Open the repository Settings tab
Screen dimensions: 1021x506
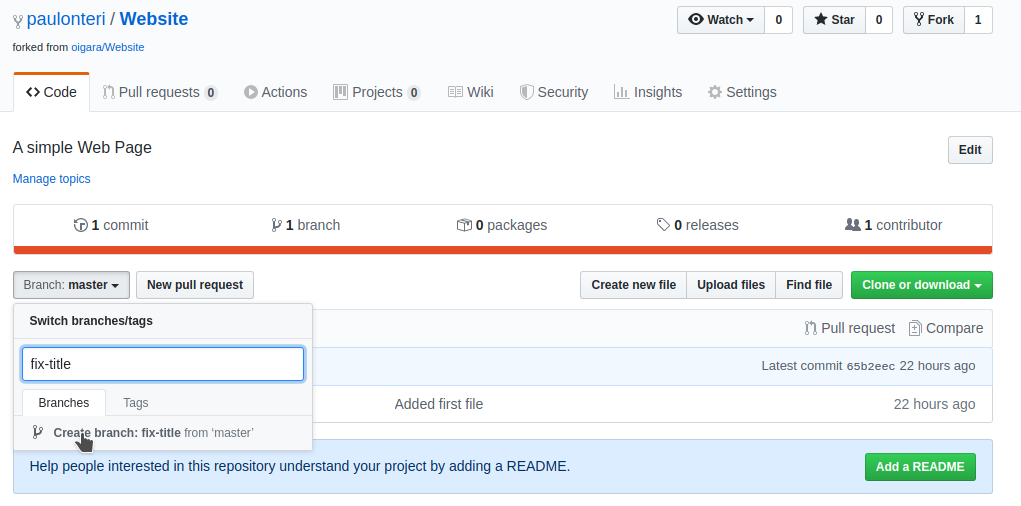[741, 92]
